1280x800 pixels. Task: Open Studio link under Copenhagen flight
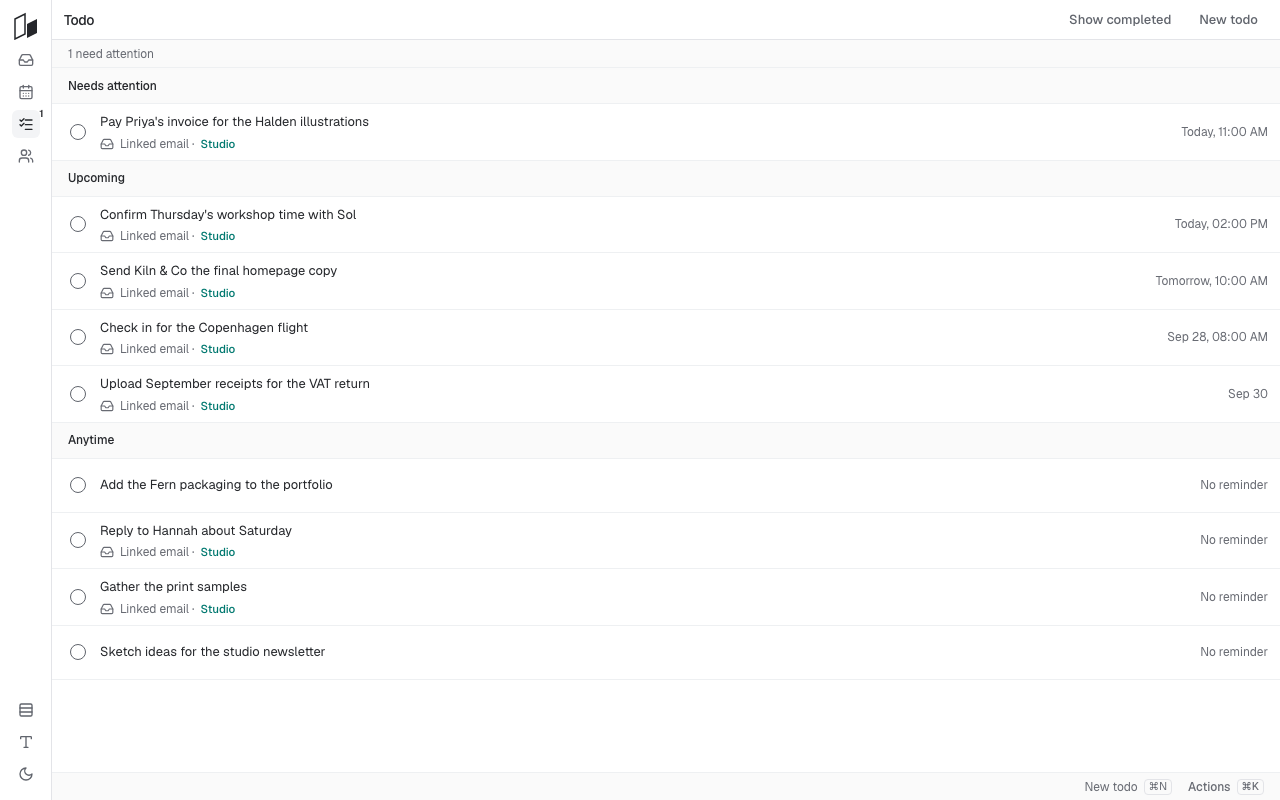[218, 349]
